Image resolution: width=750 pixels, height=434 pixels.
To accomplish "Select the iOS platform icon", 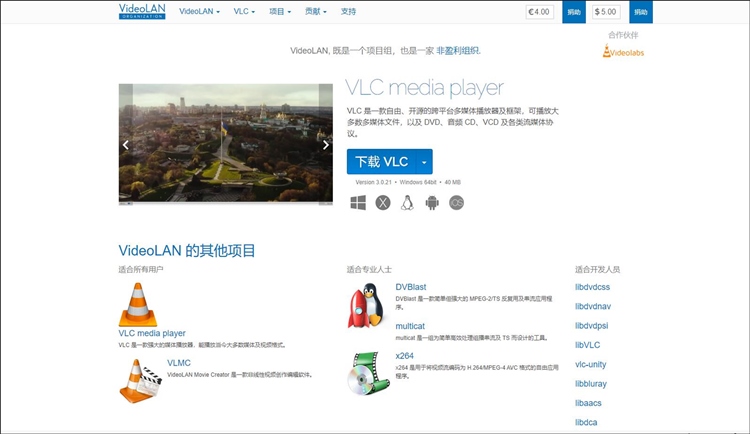I will [456, 202].
